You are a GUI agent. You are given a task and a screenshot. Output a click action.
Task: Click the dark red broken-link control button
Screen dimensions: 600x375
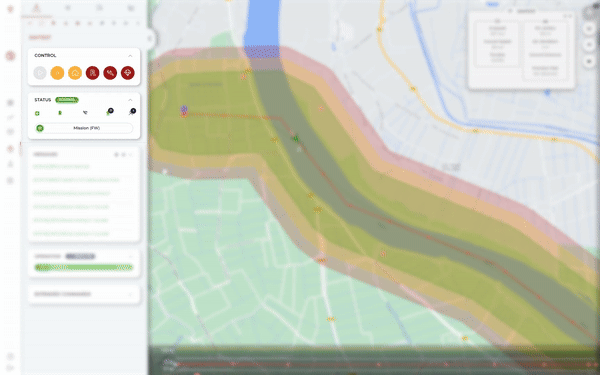coord(110,73)
